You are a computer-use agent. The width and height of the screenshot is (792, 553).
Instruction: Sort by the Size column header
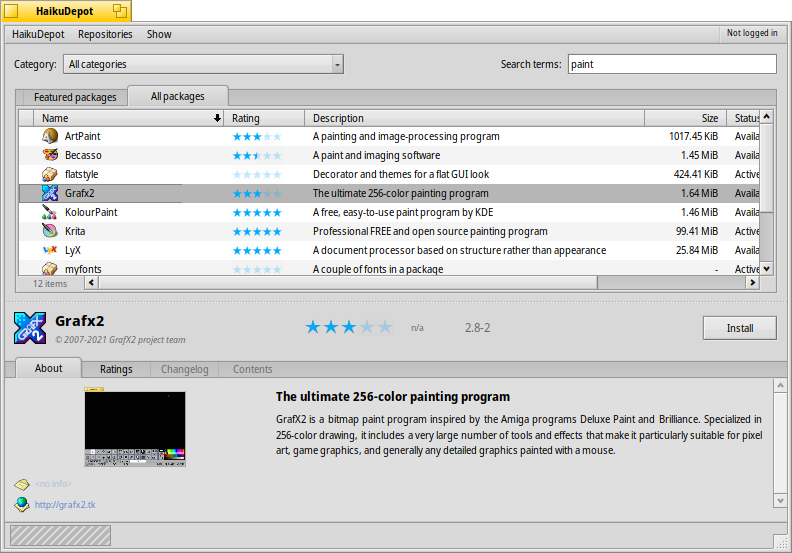[x=685, y=118]
